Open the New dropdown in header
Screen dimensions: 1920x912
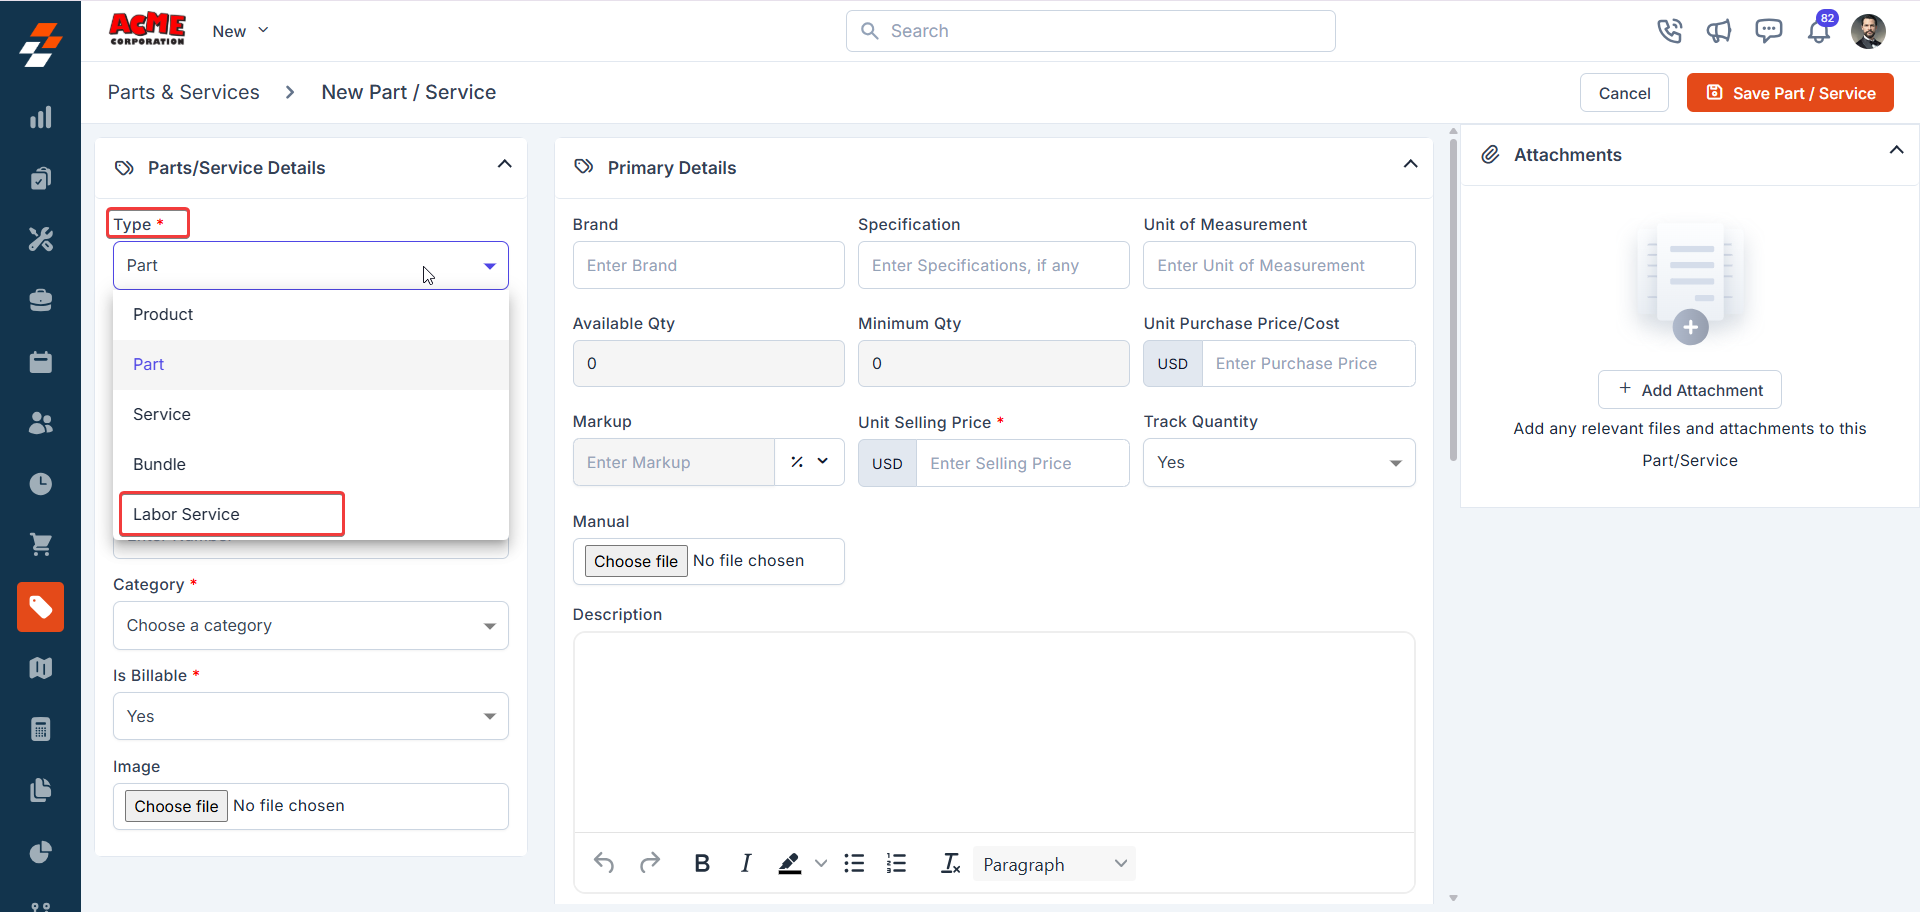(x=240, y=31)
